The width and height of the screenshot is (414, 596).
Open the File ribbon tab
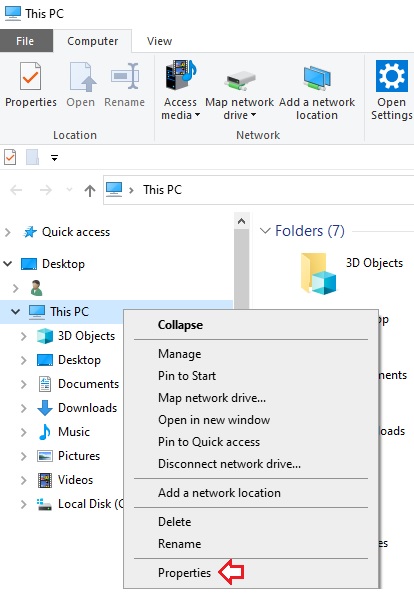point(25,41)
